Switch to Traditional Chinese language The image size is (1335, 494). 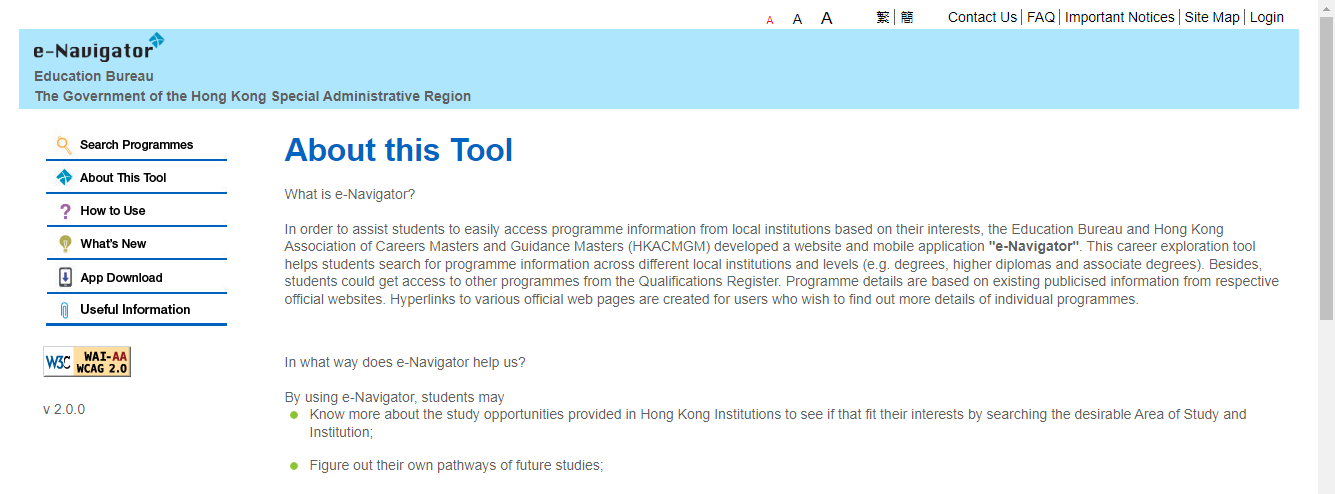pos(883,17)
